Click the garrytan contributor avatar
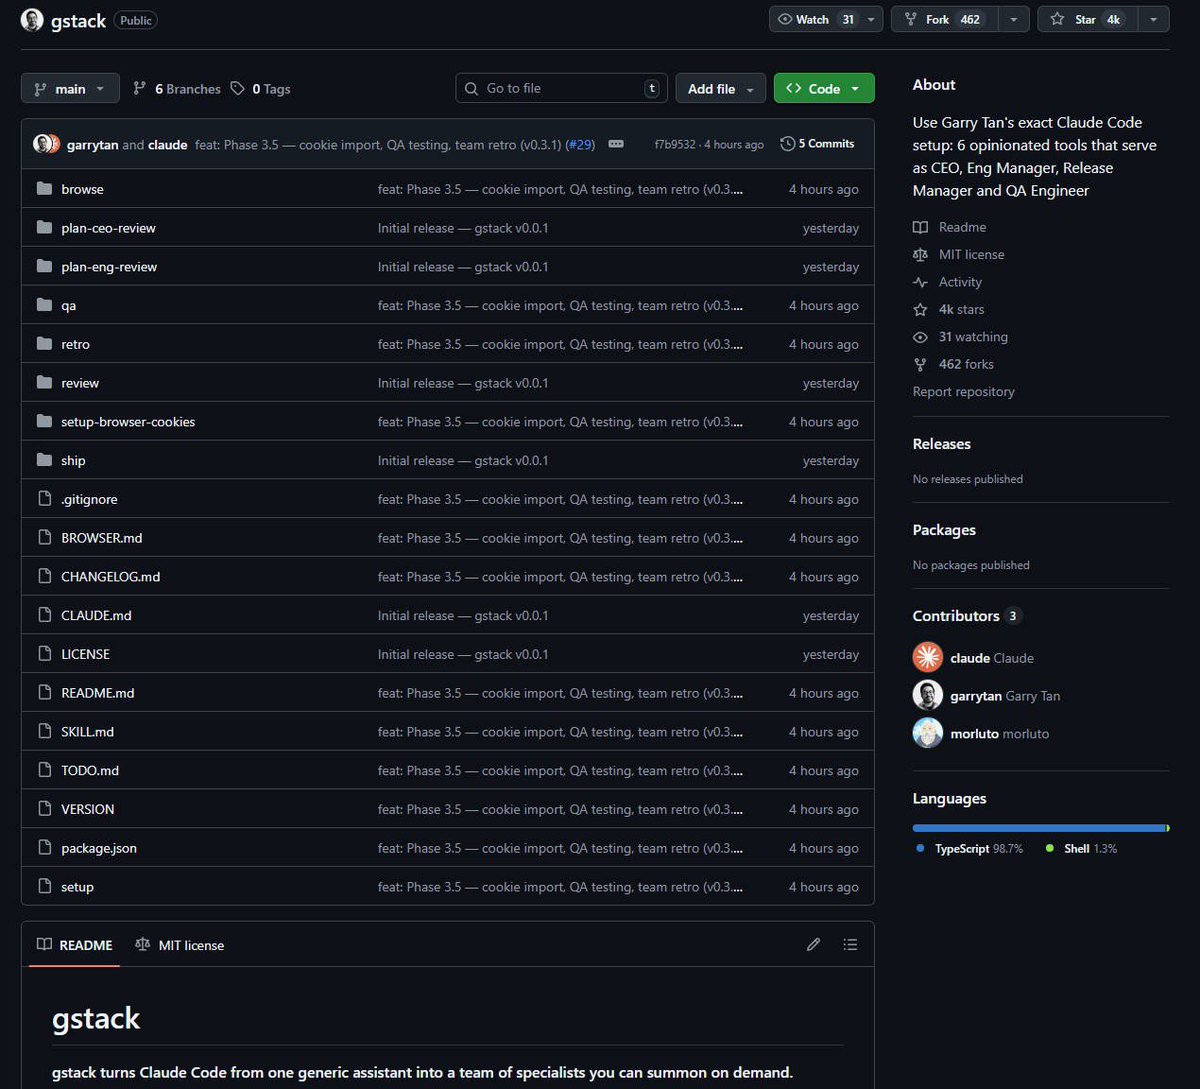 pos(928,695)
